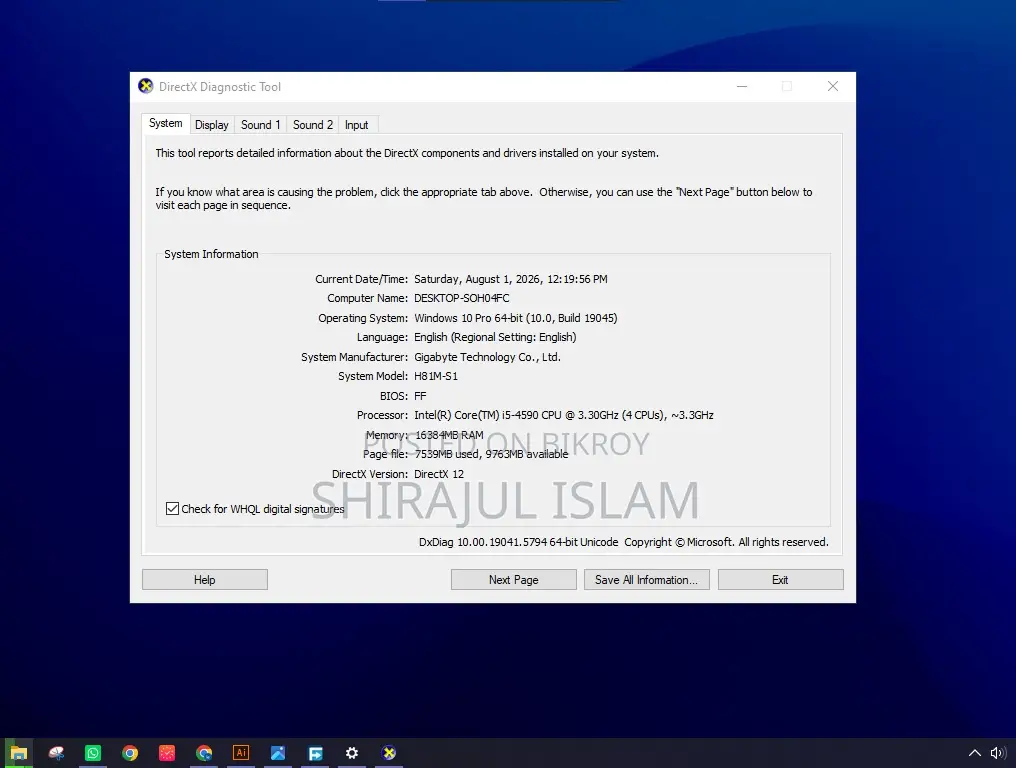Open the second Chrome profile icon
This screenshot has height=768, width=1016.
click(204, 753)
